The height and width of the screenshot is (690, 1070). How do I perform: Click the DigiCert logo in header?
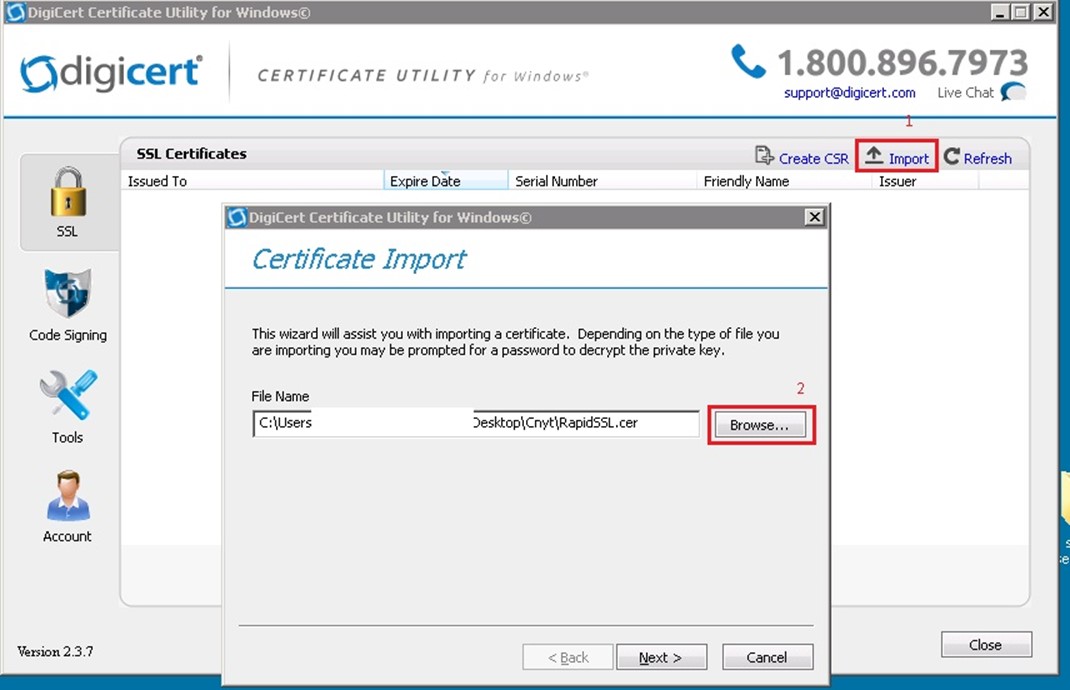(x=111, y=73)
